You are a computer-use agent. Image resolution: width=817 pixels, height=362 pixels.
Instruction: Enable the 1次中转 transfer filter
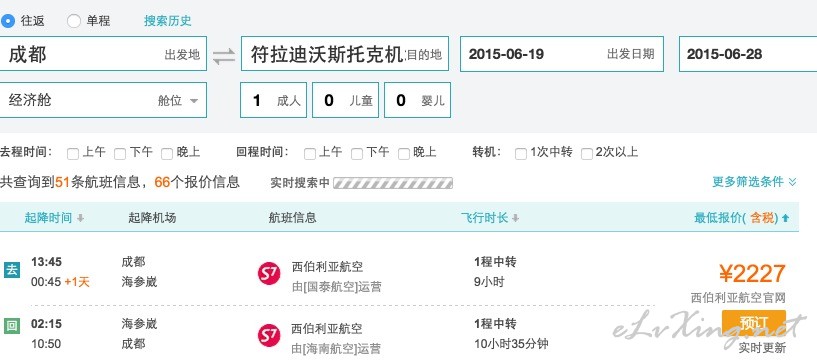click(521, 154)
